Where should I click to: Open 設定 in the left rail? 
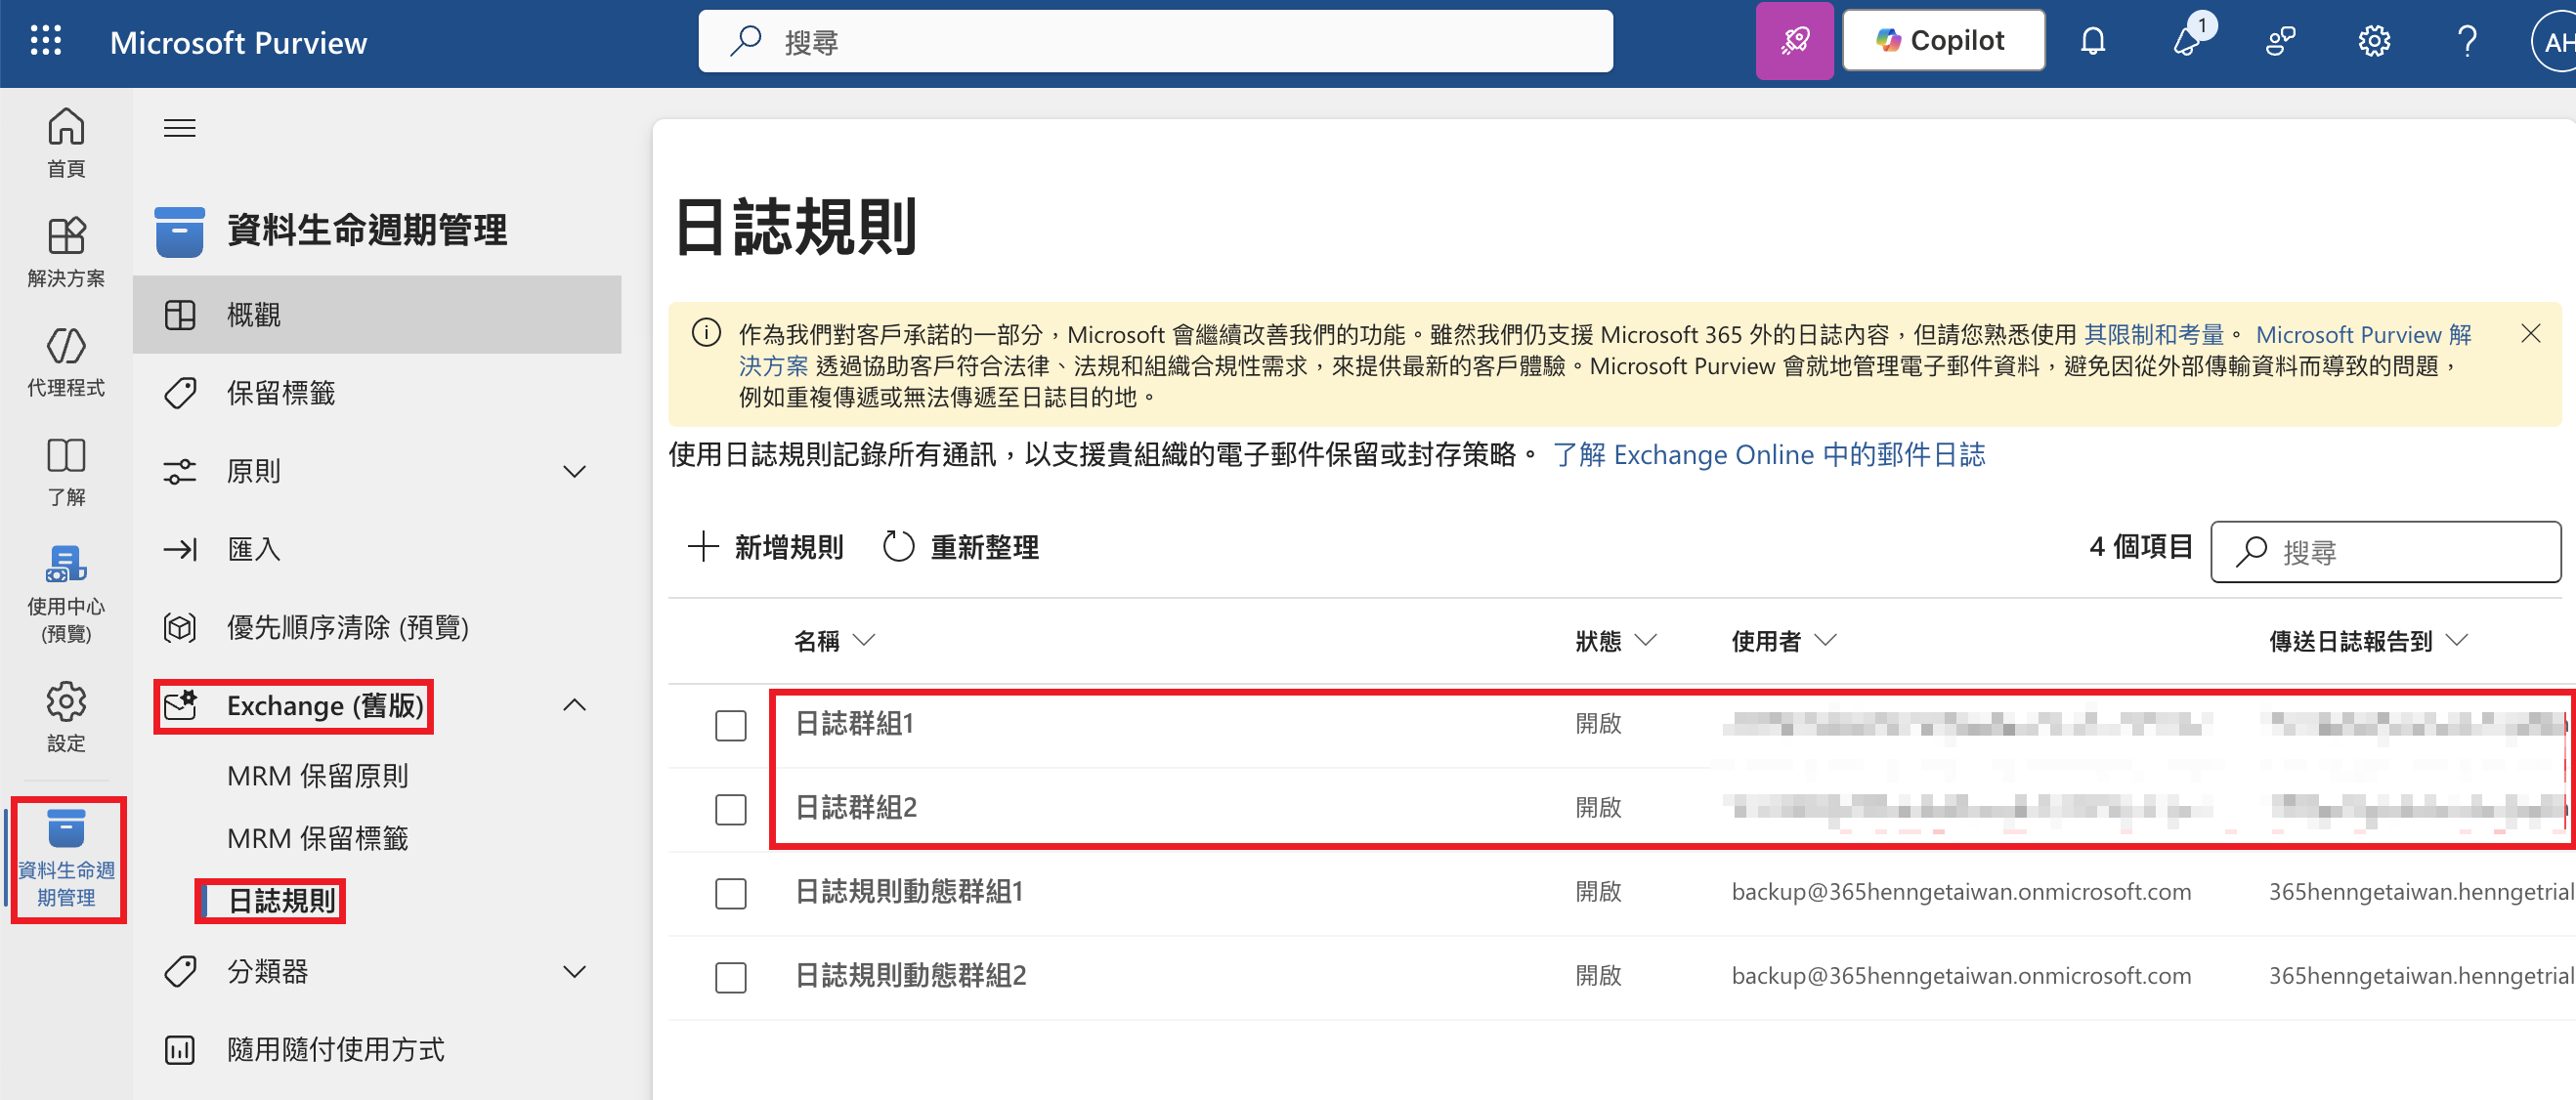66,716
